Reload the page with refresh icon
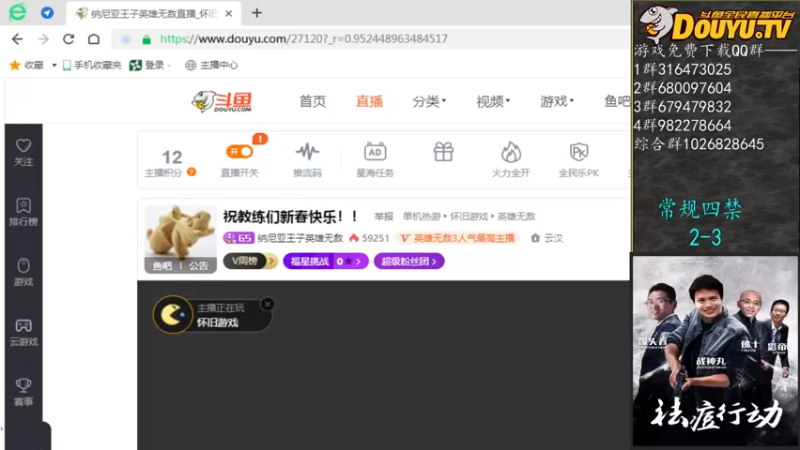Screen dimensions: 800x450 pyautogui.click(x=68, y=39)
